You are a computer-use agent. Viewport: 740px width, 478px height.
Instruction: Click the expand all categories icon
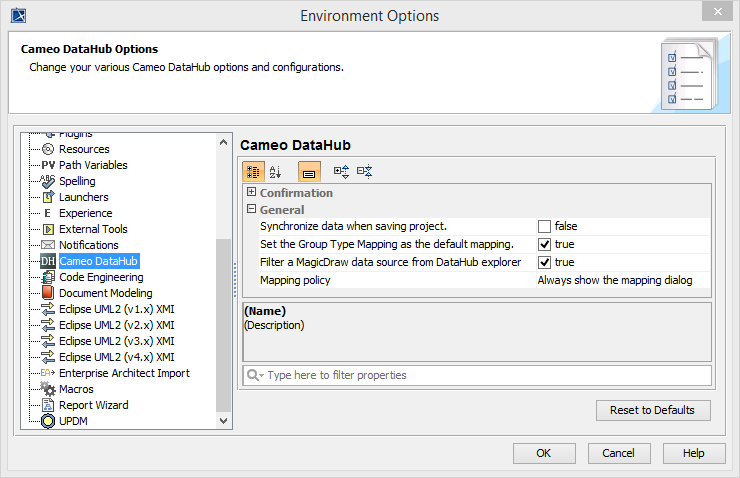341,172
